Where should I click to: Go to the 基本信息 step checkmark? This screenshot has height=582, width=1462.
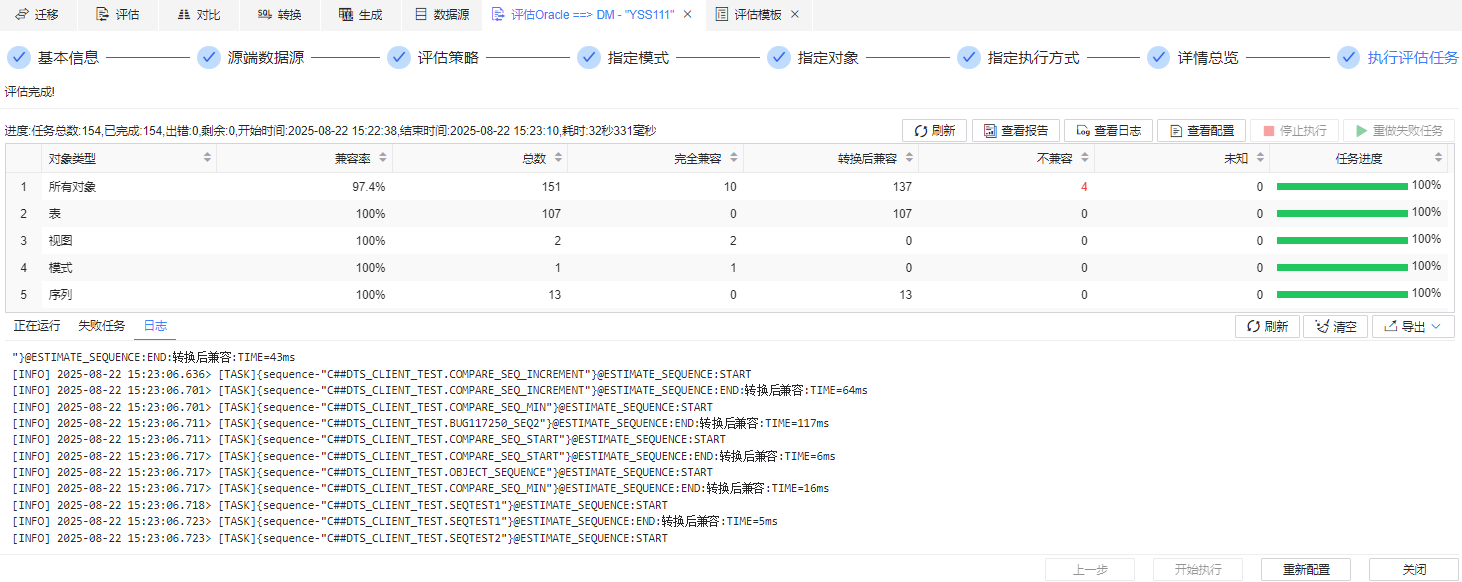[x=18, y=57]
